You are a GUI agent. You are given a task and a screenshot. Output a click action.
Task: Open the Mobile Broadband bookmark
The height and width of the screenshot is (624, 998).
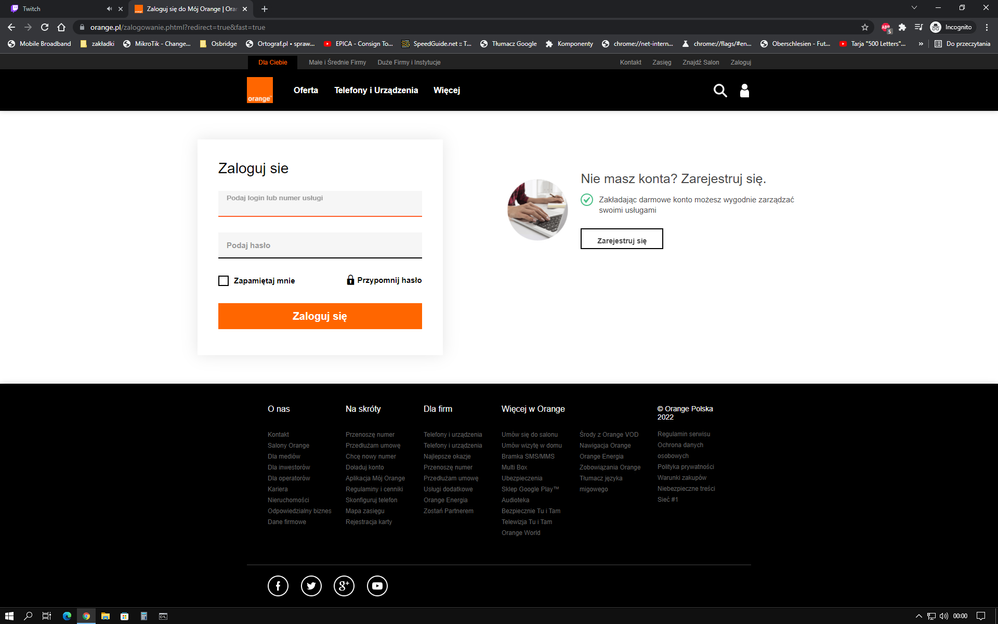pyautogui.click(x=39, y=44)
